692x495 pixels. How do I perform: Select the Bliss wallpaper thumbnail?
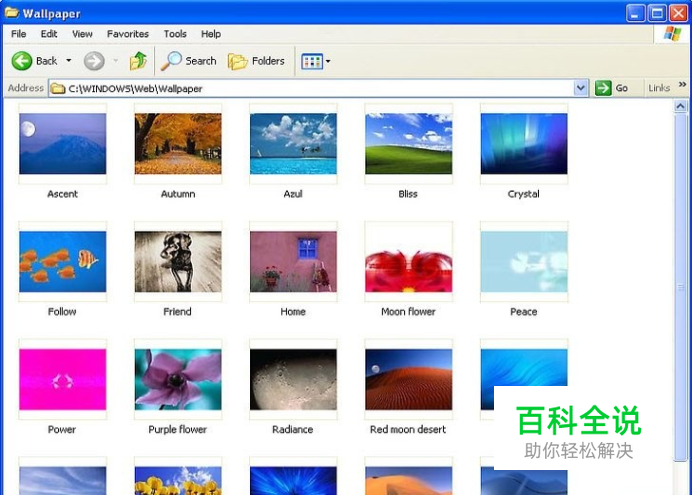409,143
